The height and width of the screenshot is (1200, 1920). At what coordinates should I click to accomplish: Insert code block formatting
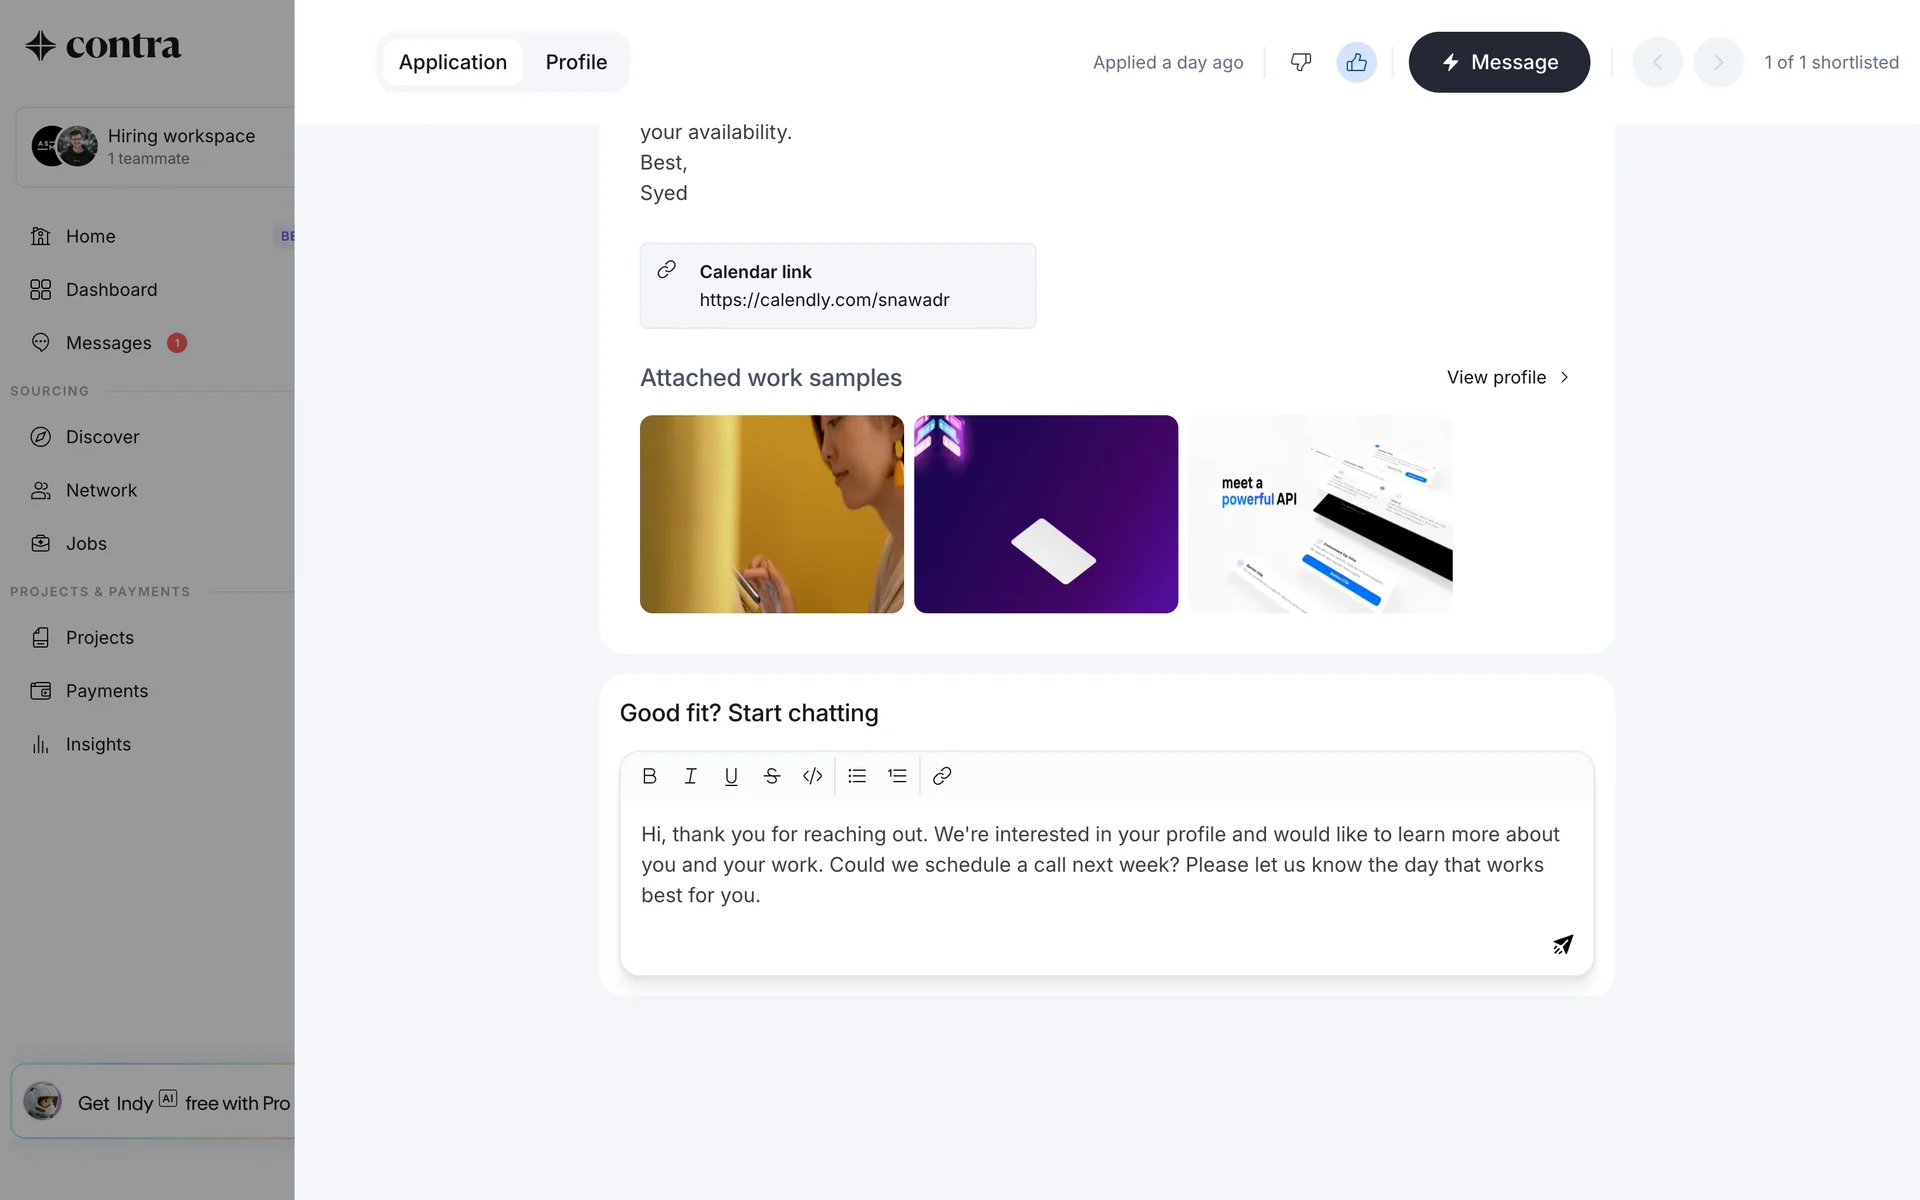pos(812,776)
